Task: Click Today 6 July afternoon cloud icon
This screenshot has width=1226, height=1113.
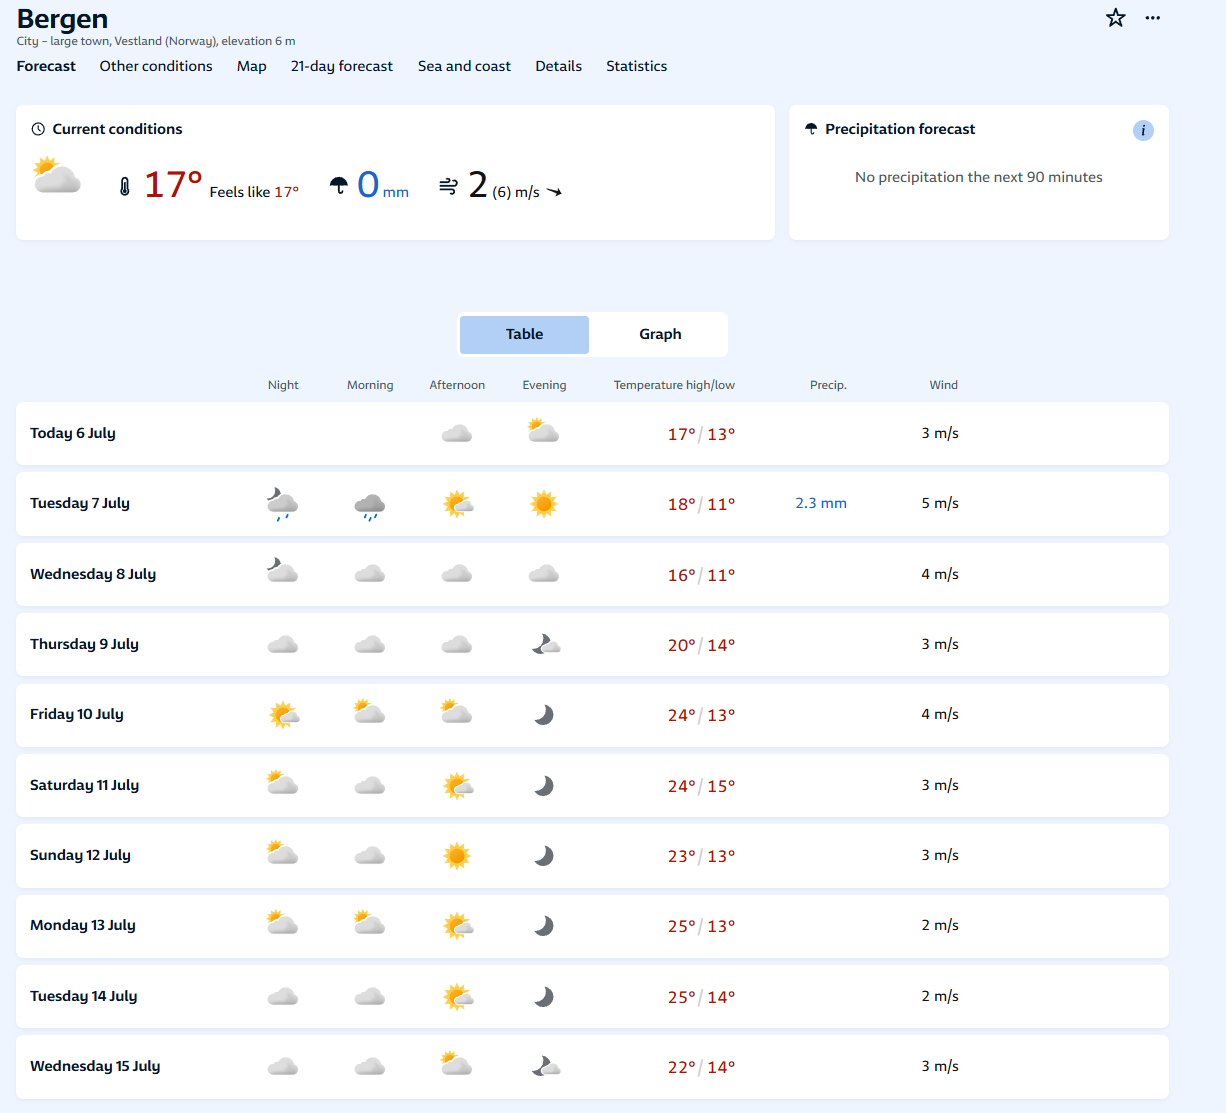Action: click(457, 433)
